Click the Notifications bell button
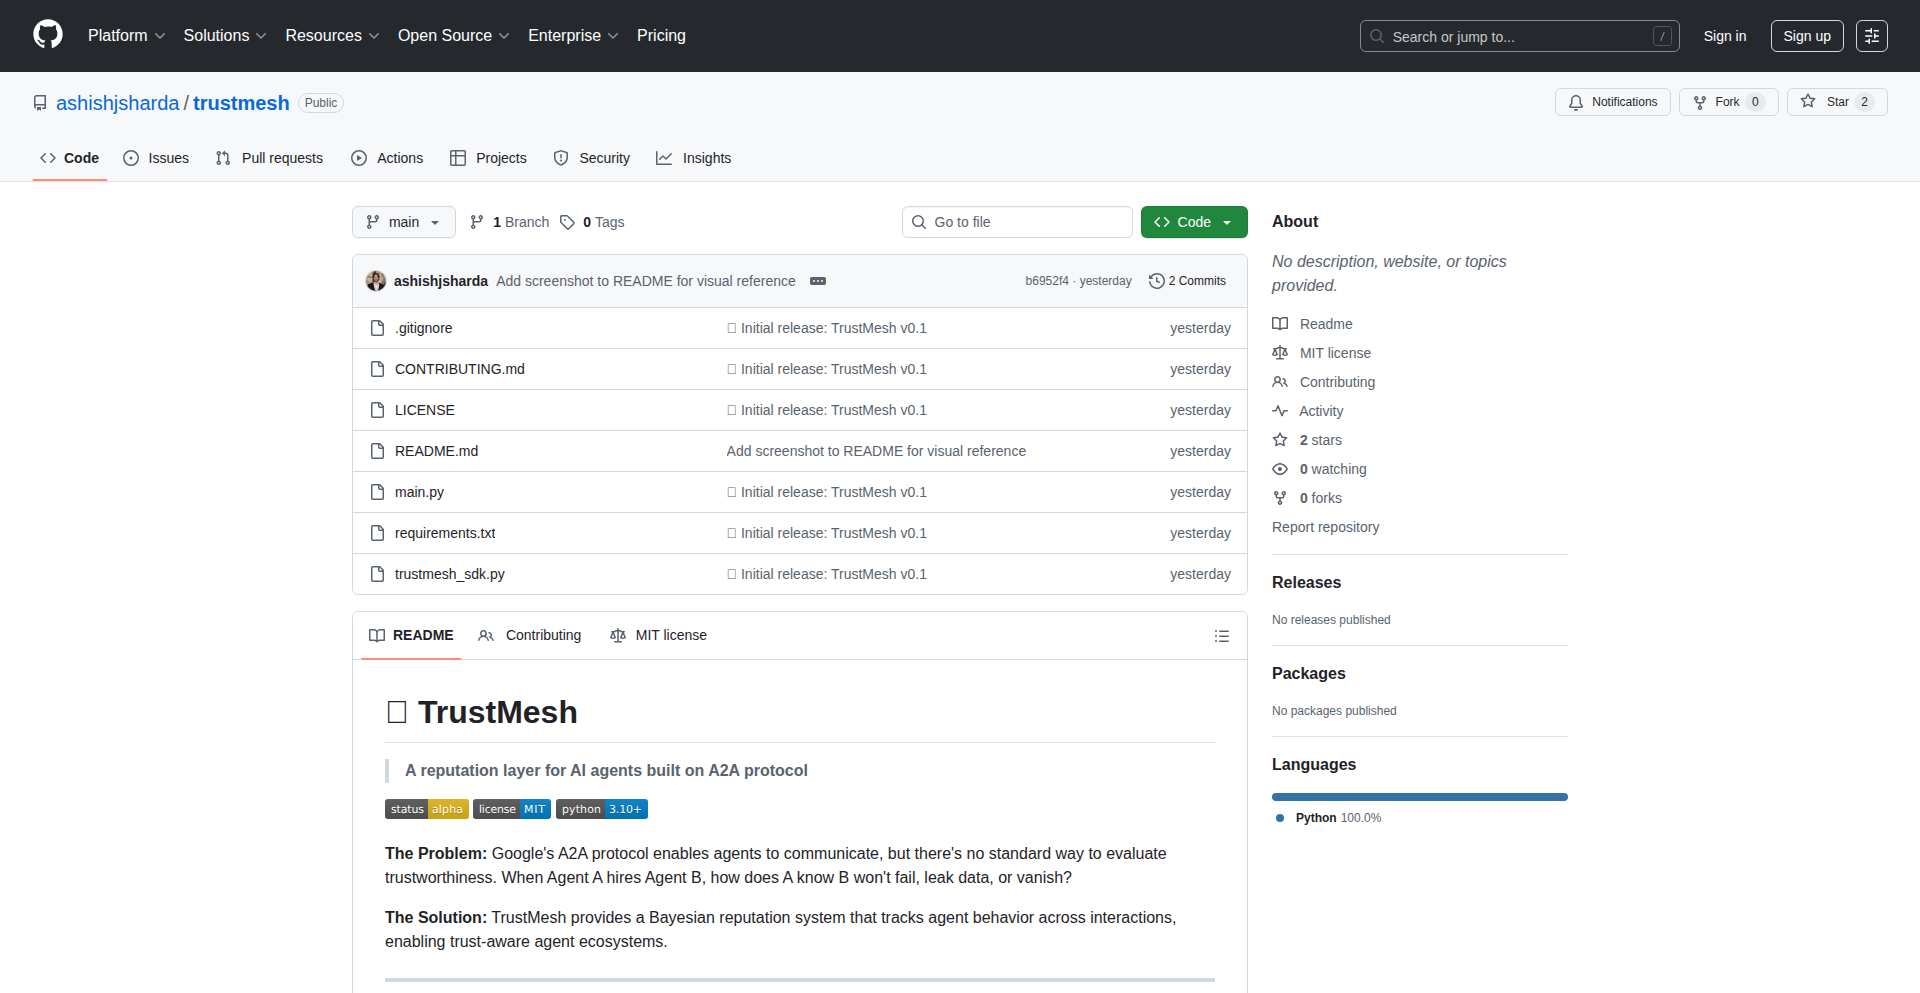This screenshot has height=993, width=1920. pyautogui.click(x=1612, y=102)
